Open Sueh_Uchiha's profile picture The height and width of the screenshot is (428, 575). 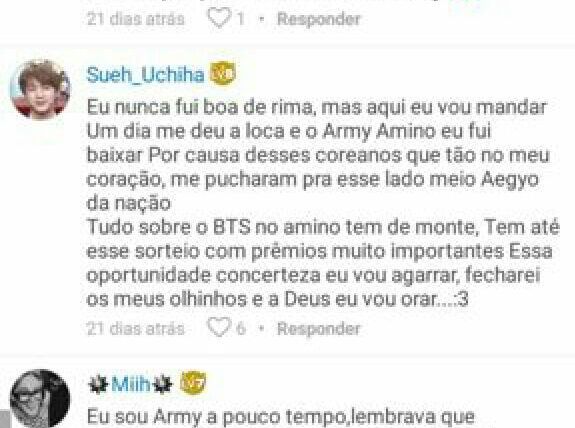pyautogui.click(x=40, y=89)
